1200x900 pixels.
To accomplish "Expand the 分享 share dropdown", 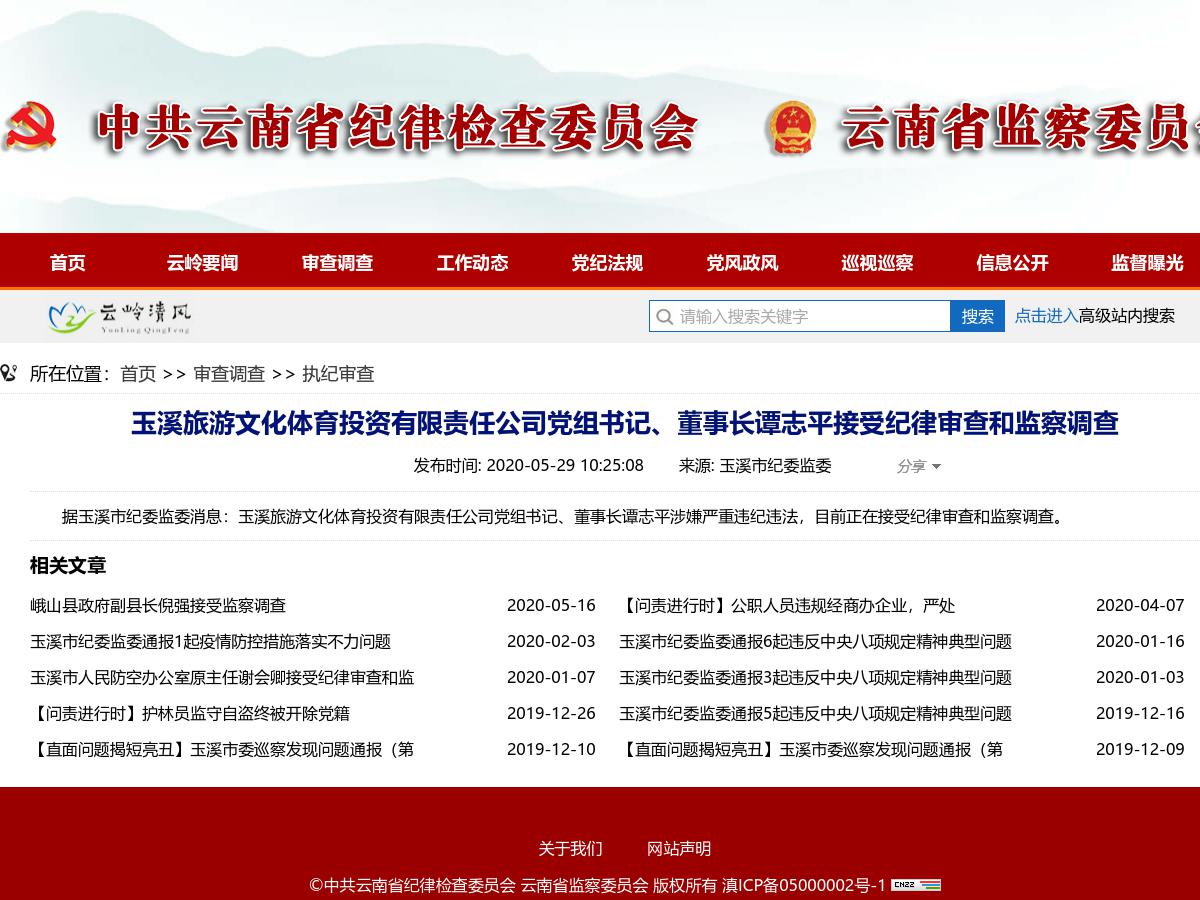I will 918,466.
